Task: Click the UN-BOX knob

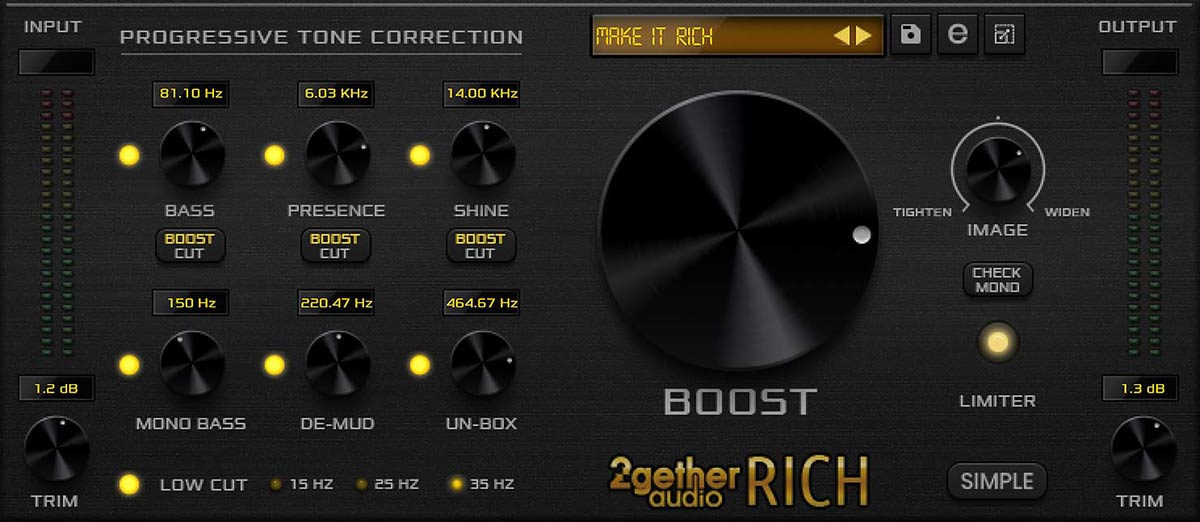Action: point(483,364)
